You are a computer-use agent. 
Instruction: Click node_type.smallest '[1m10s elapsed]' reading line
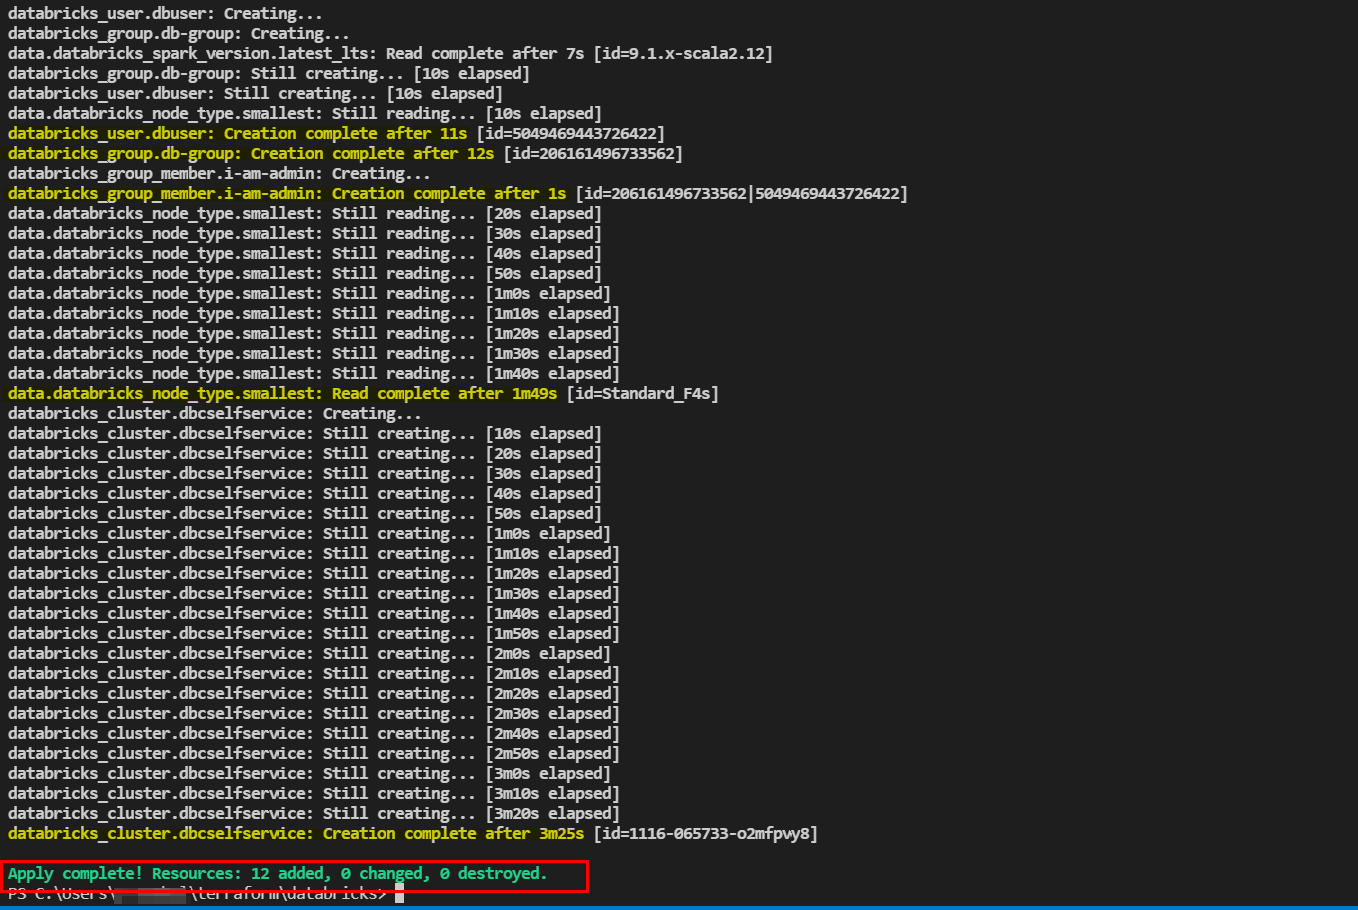(314, 314)
